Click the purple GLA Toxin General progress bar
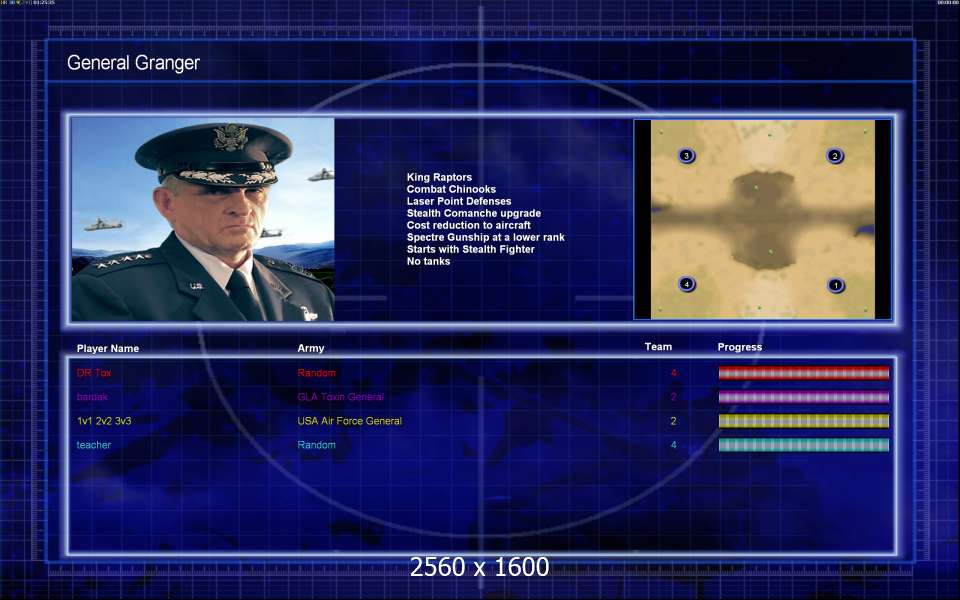Viewport: 960px width, 600px height. click(803, 397)
